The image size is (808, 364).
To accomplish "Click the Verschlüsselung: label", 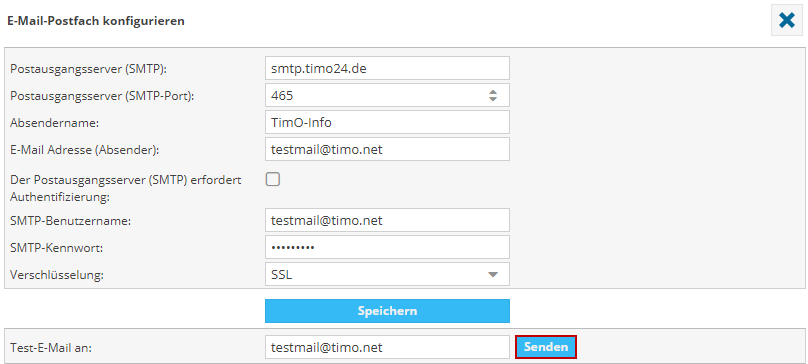I will (57, 275).
